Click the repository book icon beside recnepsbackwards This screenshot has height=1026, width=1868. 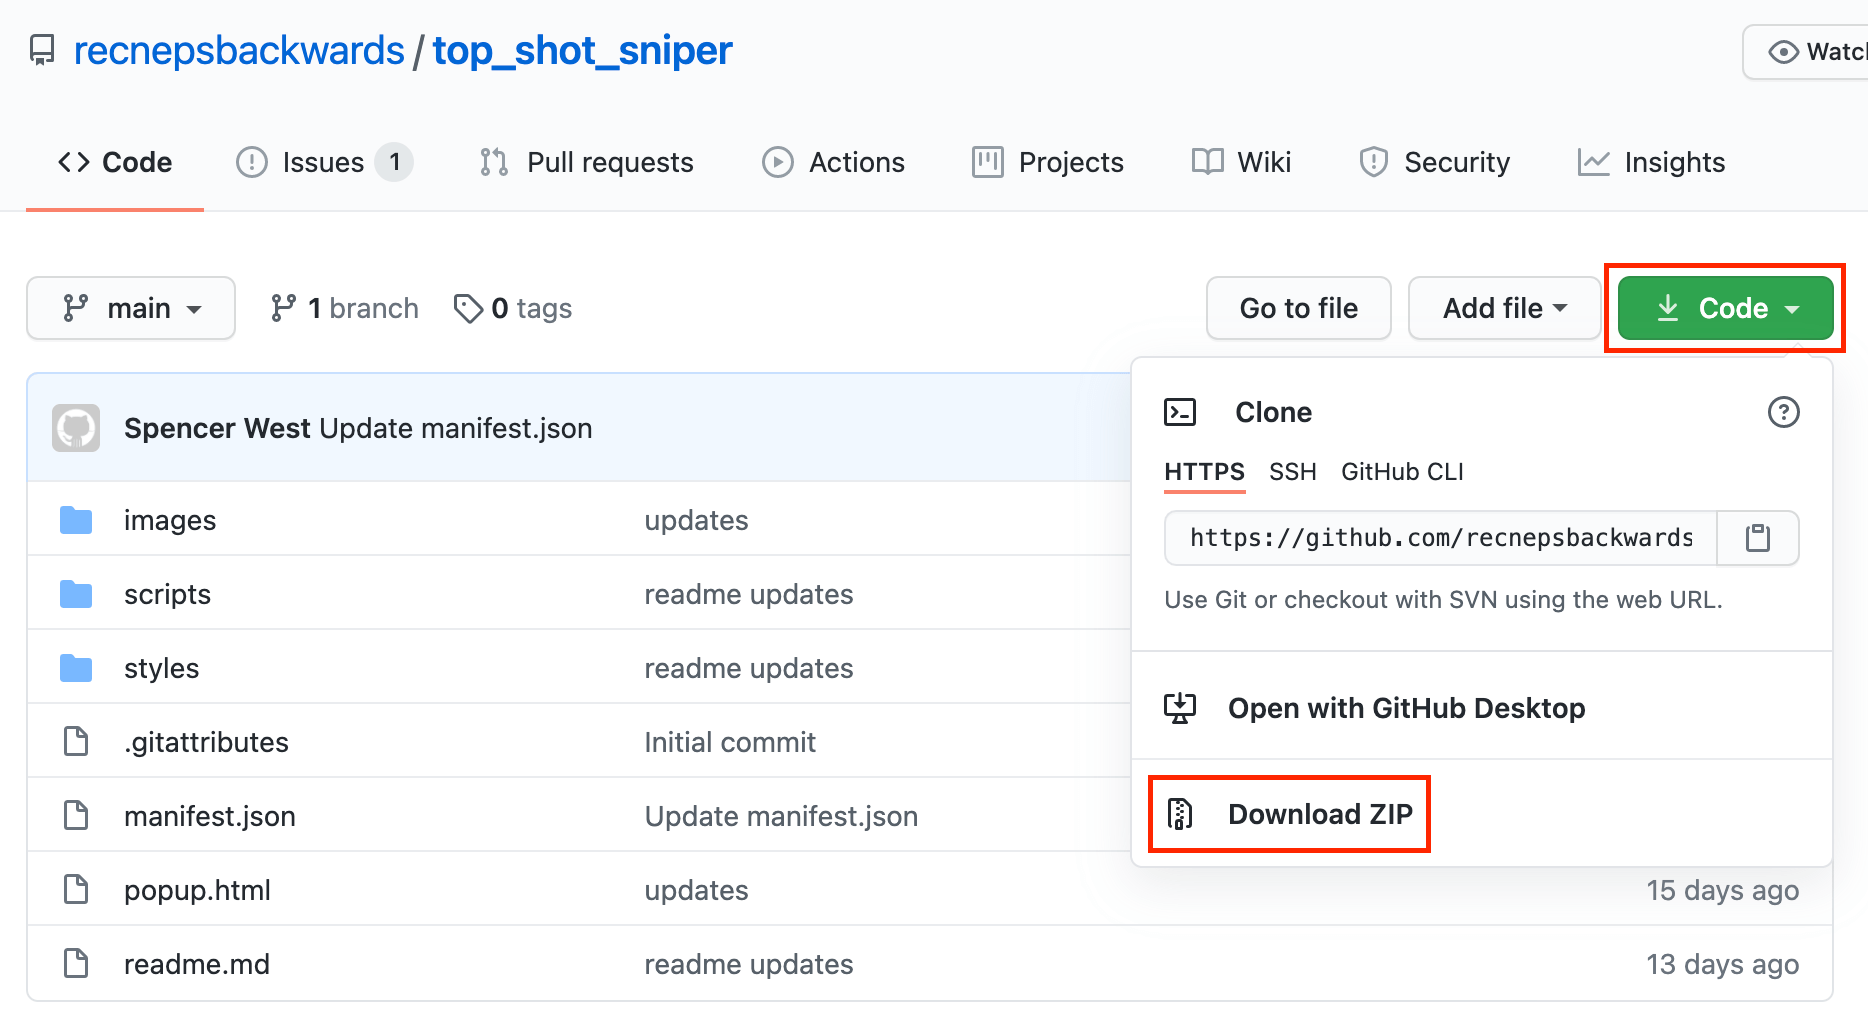tap(42, 51)
